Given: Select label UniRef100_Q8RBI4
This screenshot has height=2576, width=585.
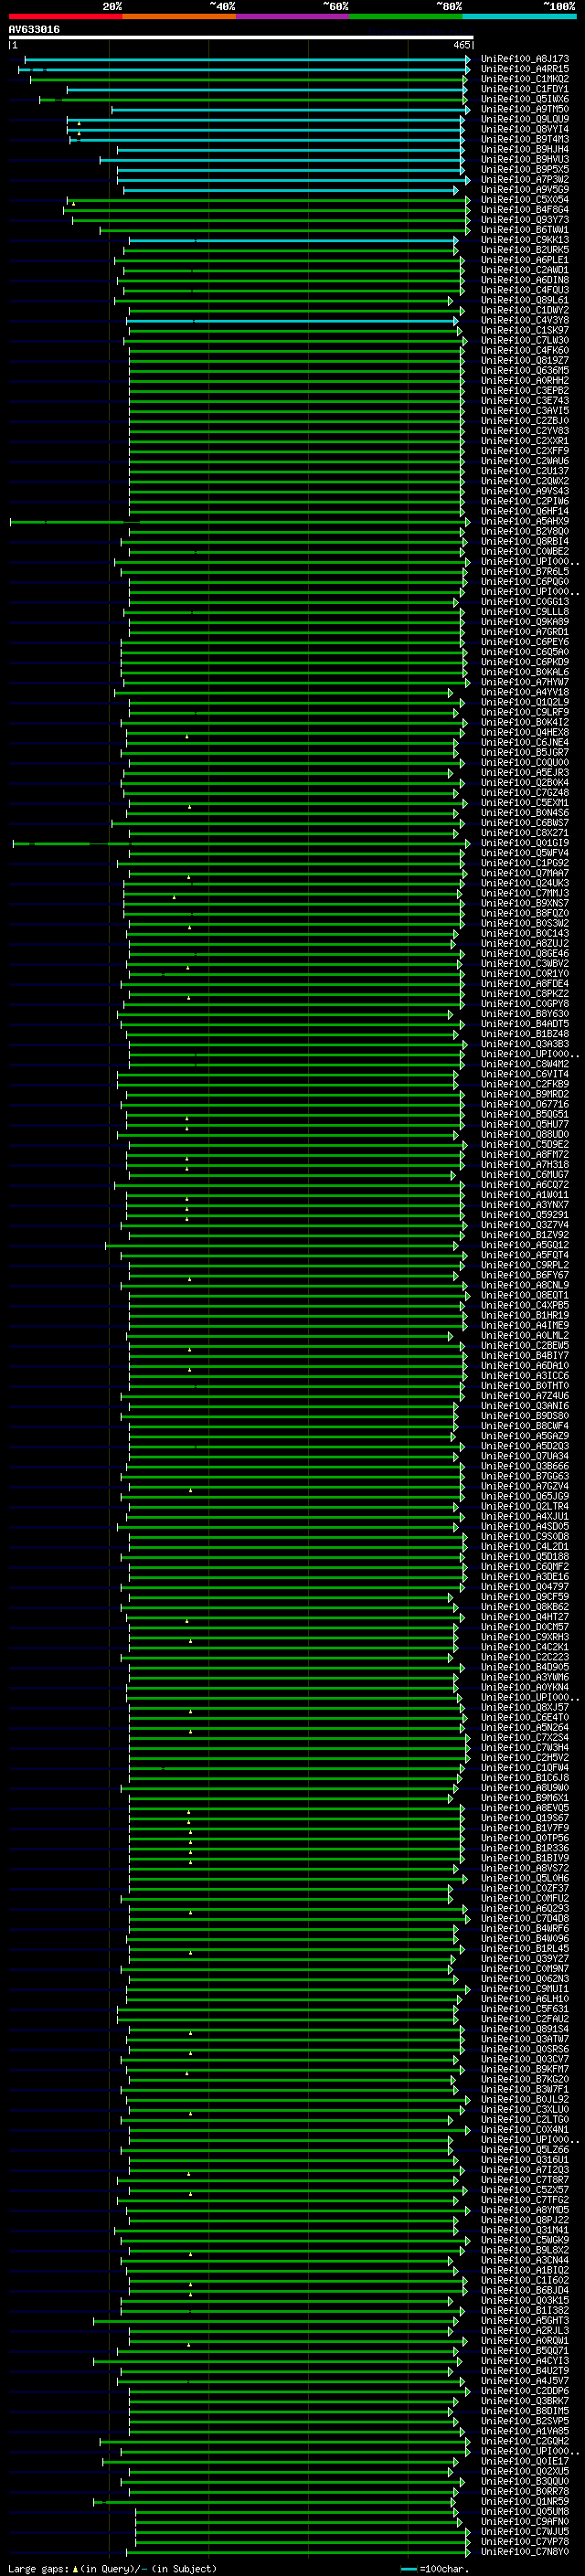Looking at the screenshot, I should (x=525, y=541).
